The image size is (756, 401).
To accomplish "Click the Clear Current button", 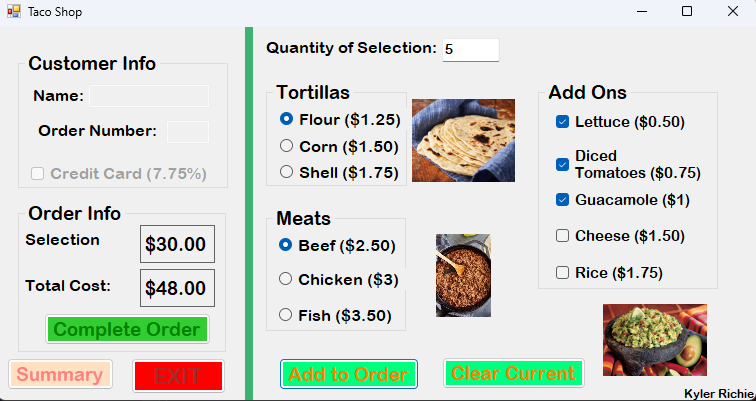I will (x=514, y=374).
